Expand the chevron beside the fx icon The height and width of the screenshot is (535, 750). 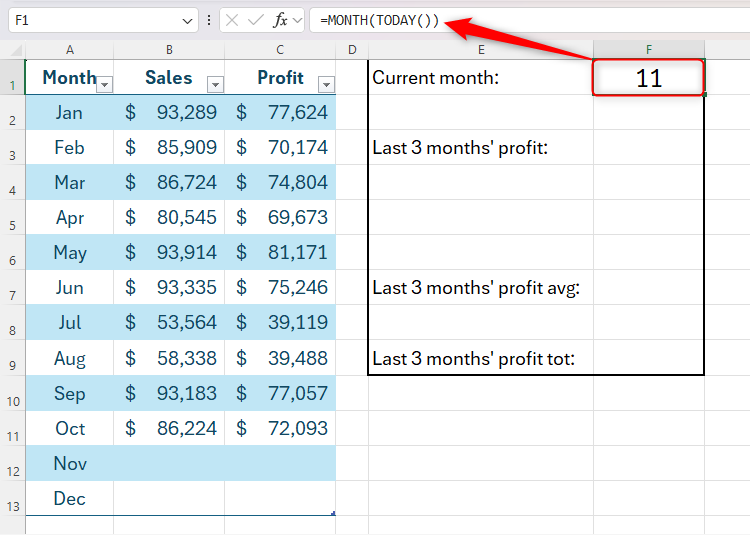297,21
